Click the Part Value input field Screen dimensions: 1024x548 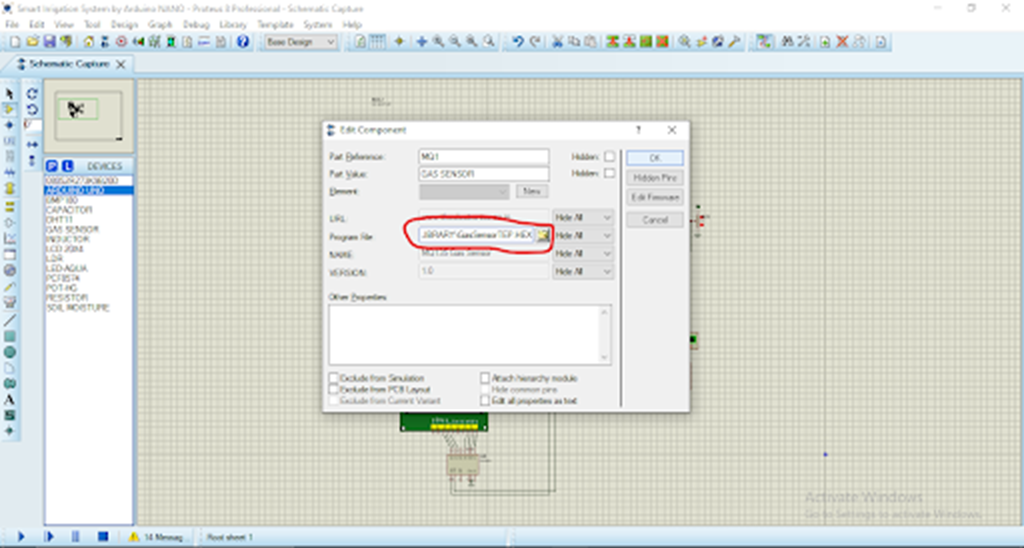(x=484, y=174)
